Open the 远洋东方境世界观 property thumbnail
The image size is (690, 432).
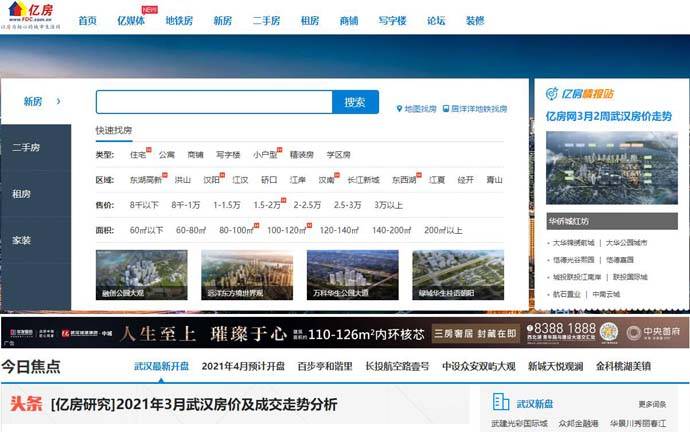[247, 275]
